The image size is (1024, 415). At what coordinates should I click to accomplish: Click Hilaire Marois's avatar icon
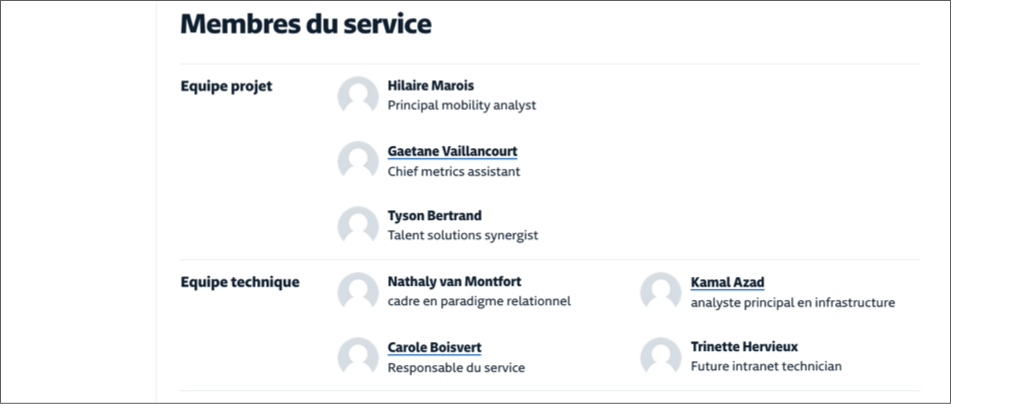[x=358, y=95]
